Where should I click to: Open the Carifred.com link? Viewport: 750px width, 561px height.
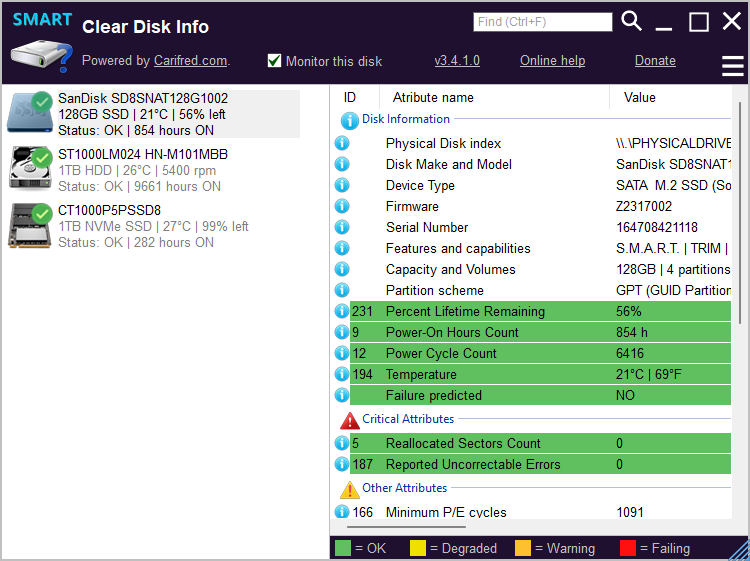click(x=190, y=61)
